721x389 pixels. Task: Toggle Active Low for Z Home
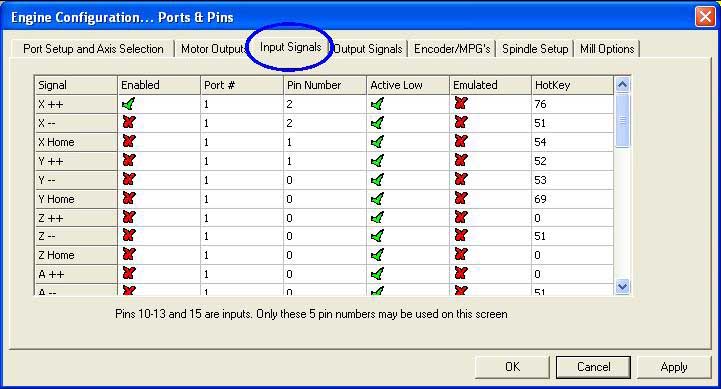[x=377, y=254]
